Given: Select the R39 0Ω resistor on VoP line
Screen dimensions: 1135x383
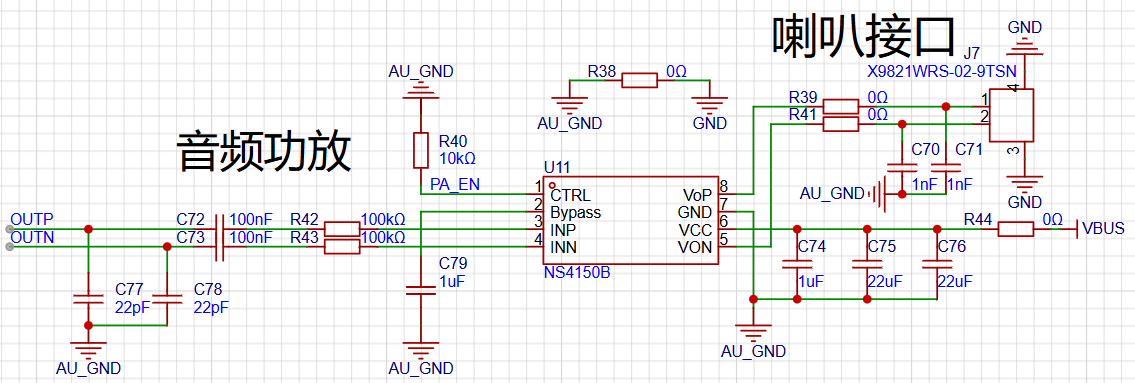Looking at the screenshot, I should (x=841, y=106).
